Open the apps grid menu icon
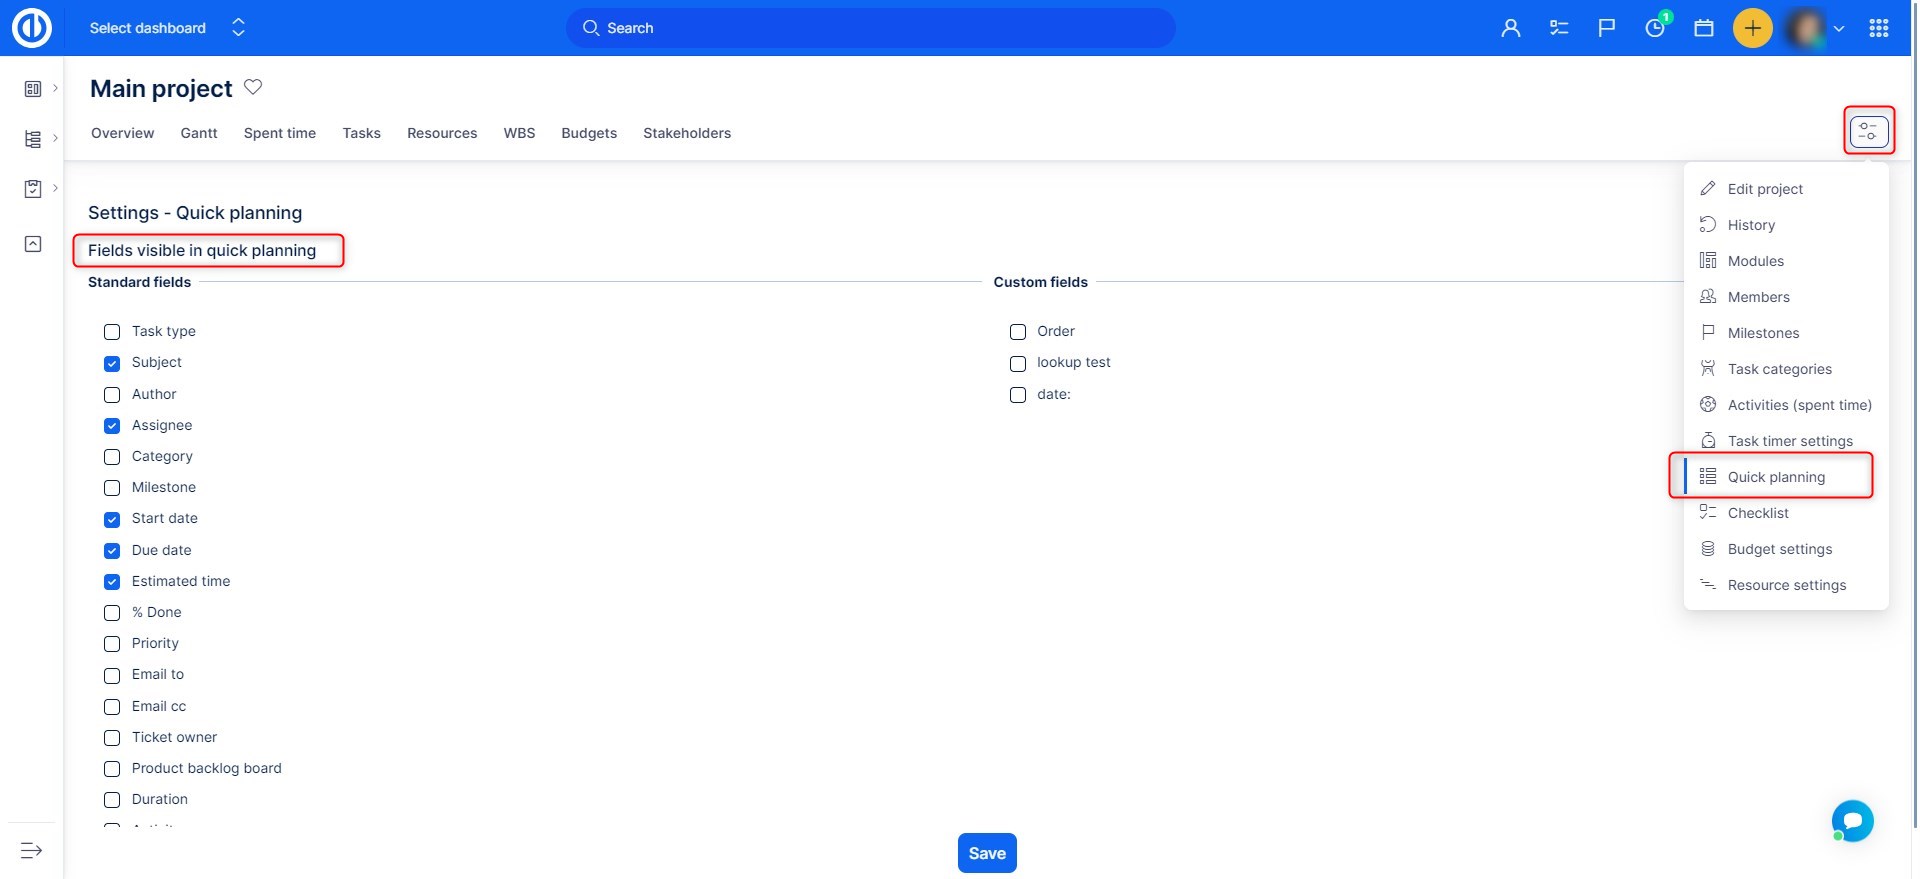Image resolution: width=1920 pixels, height=879 pixels. click(1878, 28)
